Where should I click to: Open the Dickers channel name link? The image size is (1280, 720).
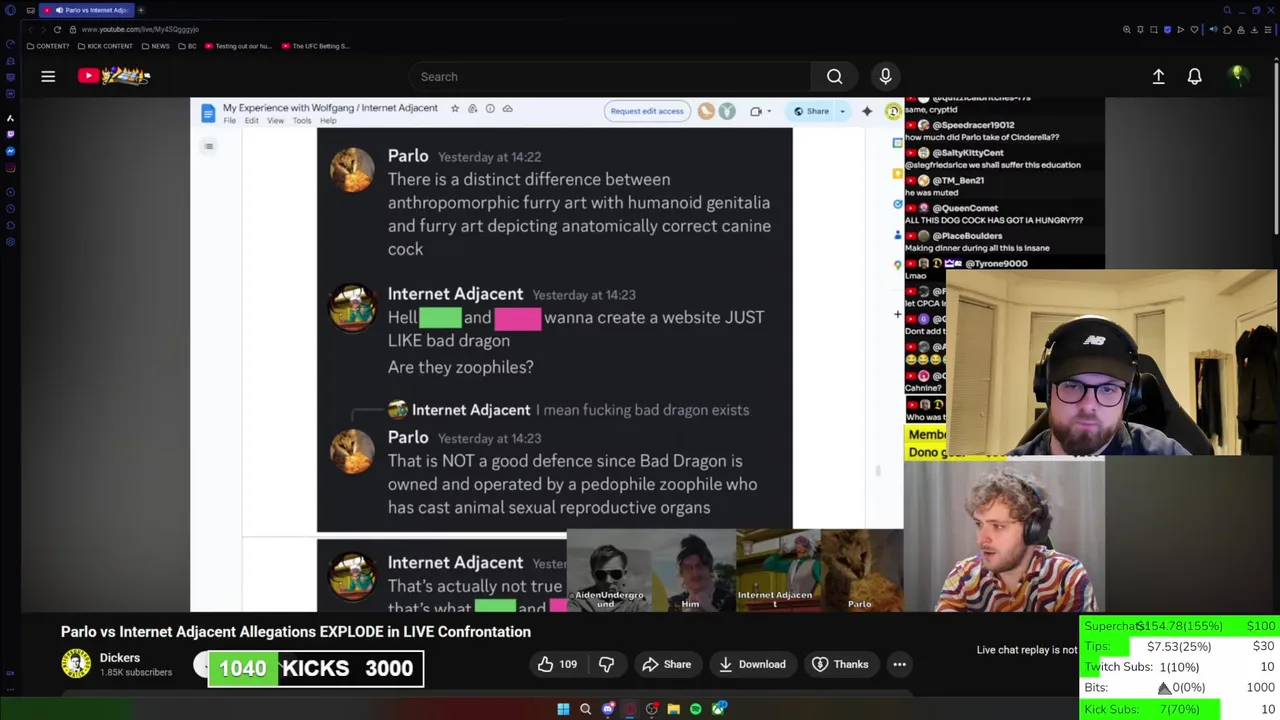click(x=119, y=658)
